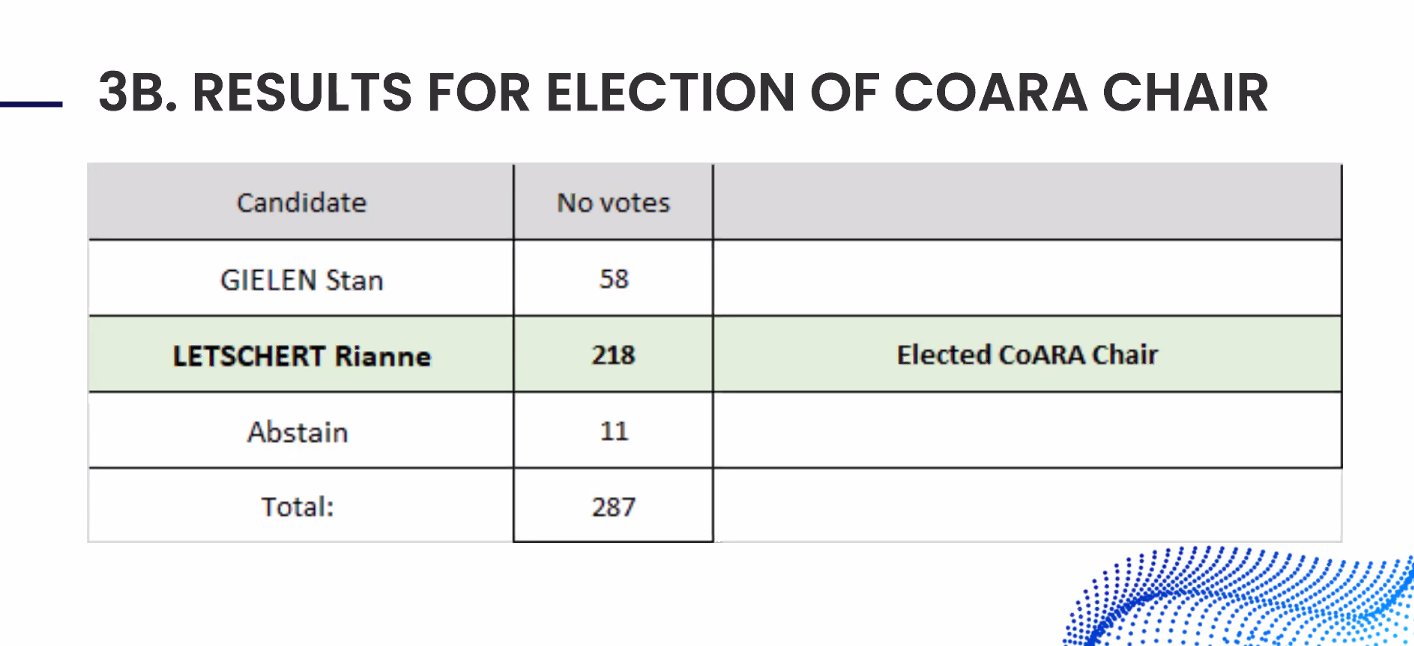Click the empty third column header cell
This screenshot has height=646, width=1414.
click(1027, 203)
